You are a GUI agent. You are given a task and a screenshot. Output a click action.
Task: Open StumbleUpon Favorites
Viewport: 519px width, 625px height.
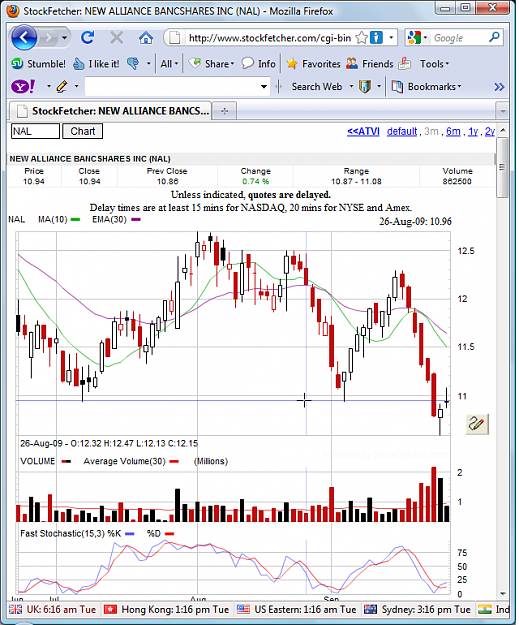(313, 64)
